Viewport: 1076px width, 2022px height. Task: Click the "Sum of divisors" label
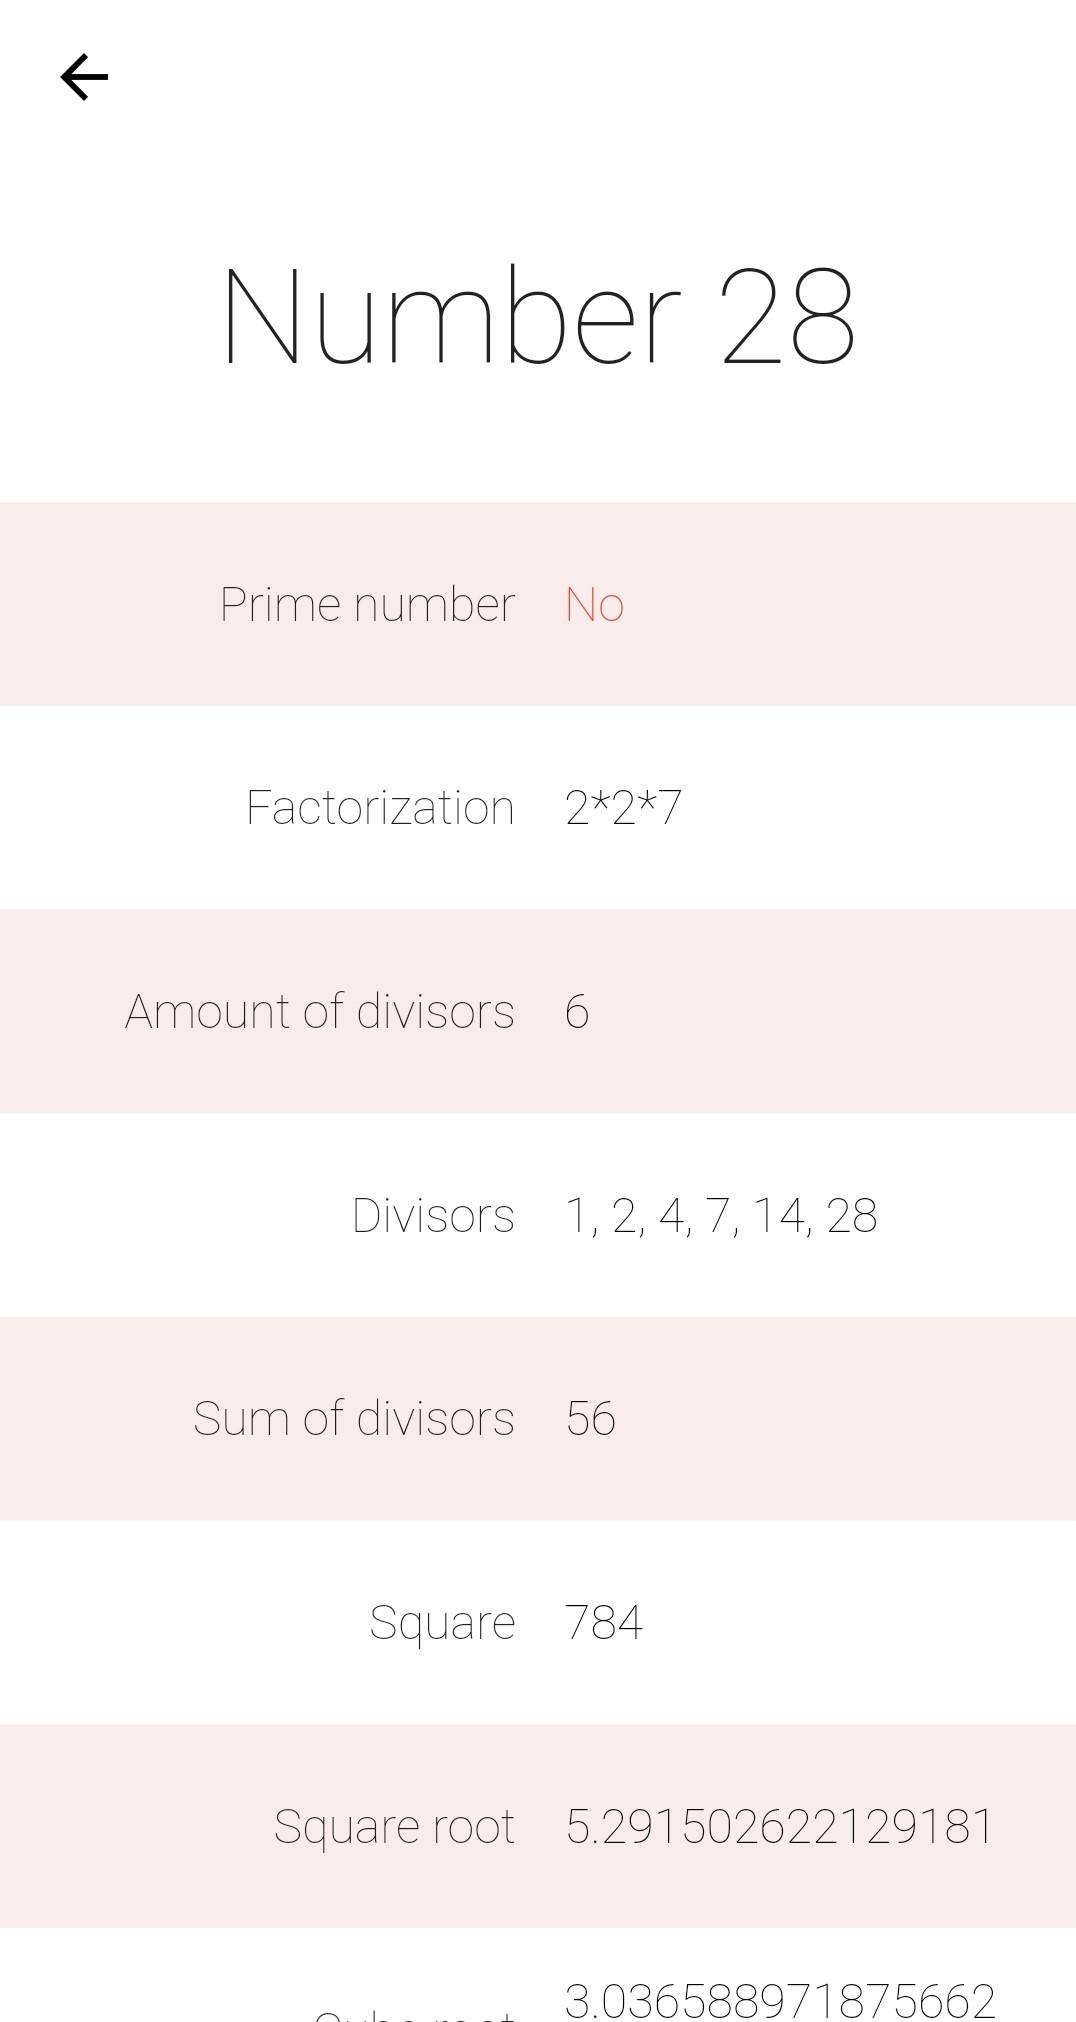click(353, 1418)
